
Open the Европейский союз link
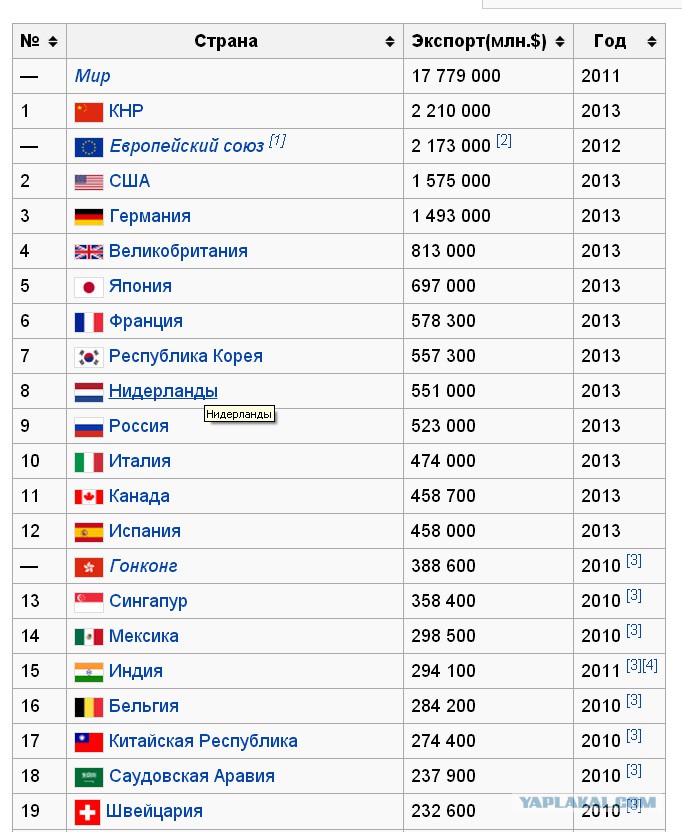[x=187, y=146]
